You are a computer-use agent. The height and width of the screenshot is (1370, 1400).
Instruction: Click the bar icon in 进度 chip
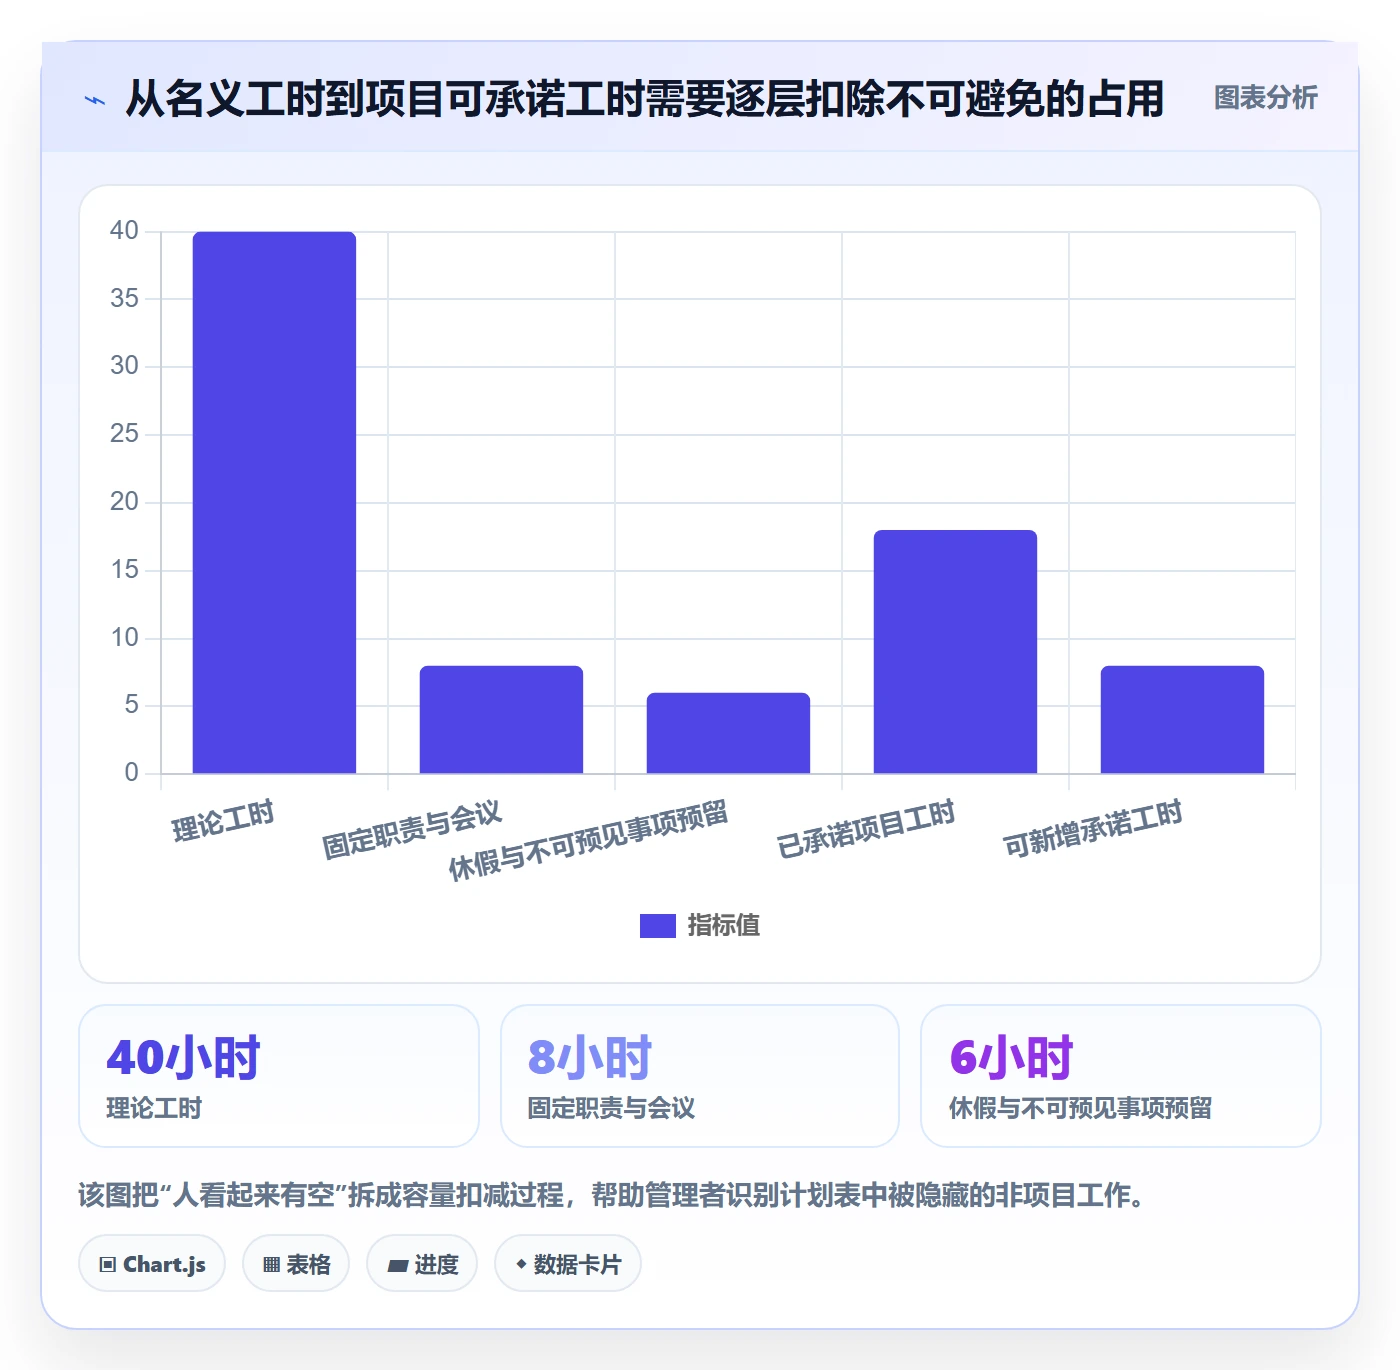point(397,1266)
